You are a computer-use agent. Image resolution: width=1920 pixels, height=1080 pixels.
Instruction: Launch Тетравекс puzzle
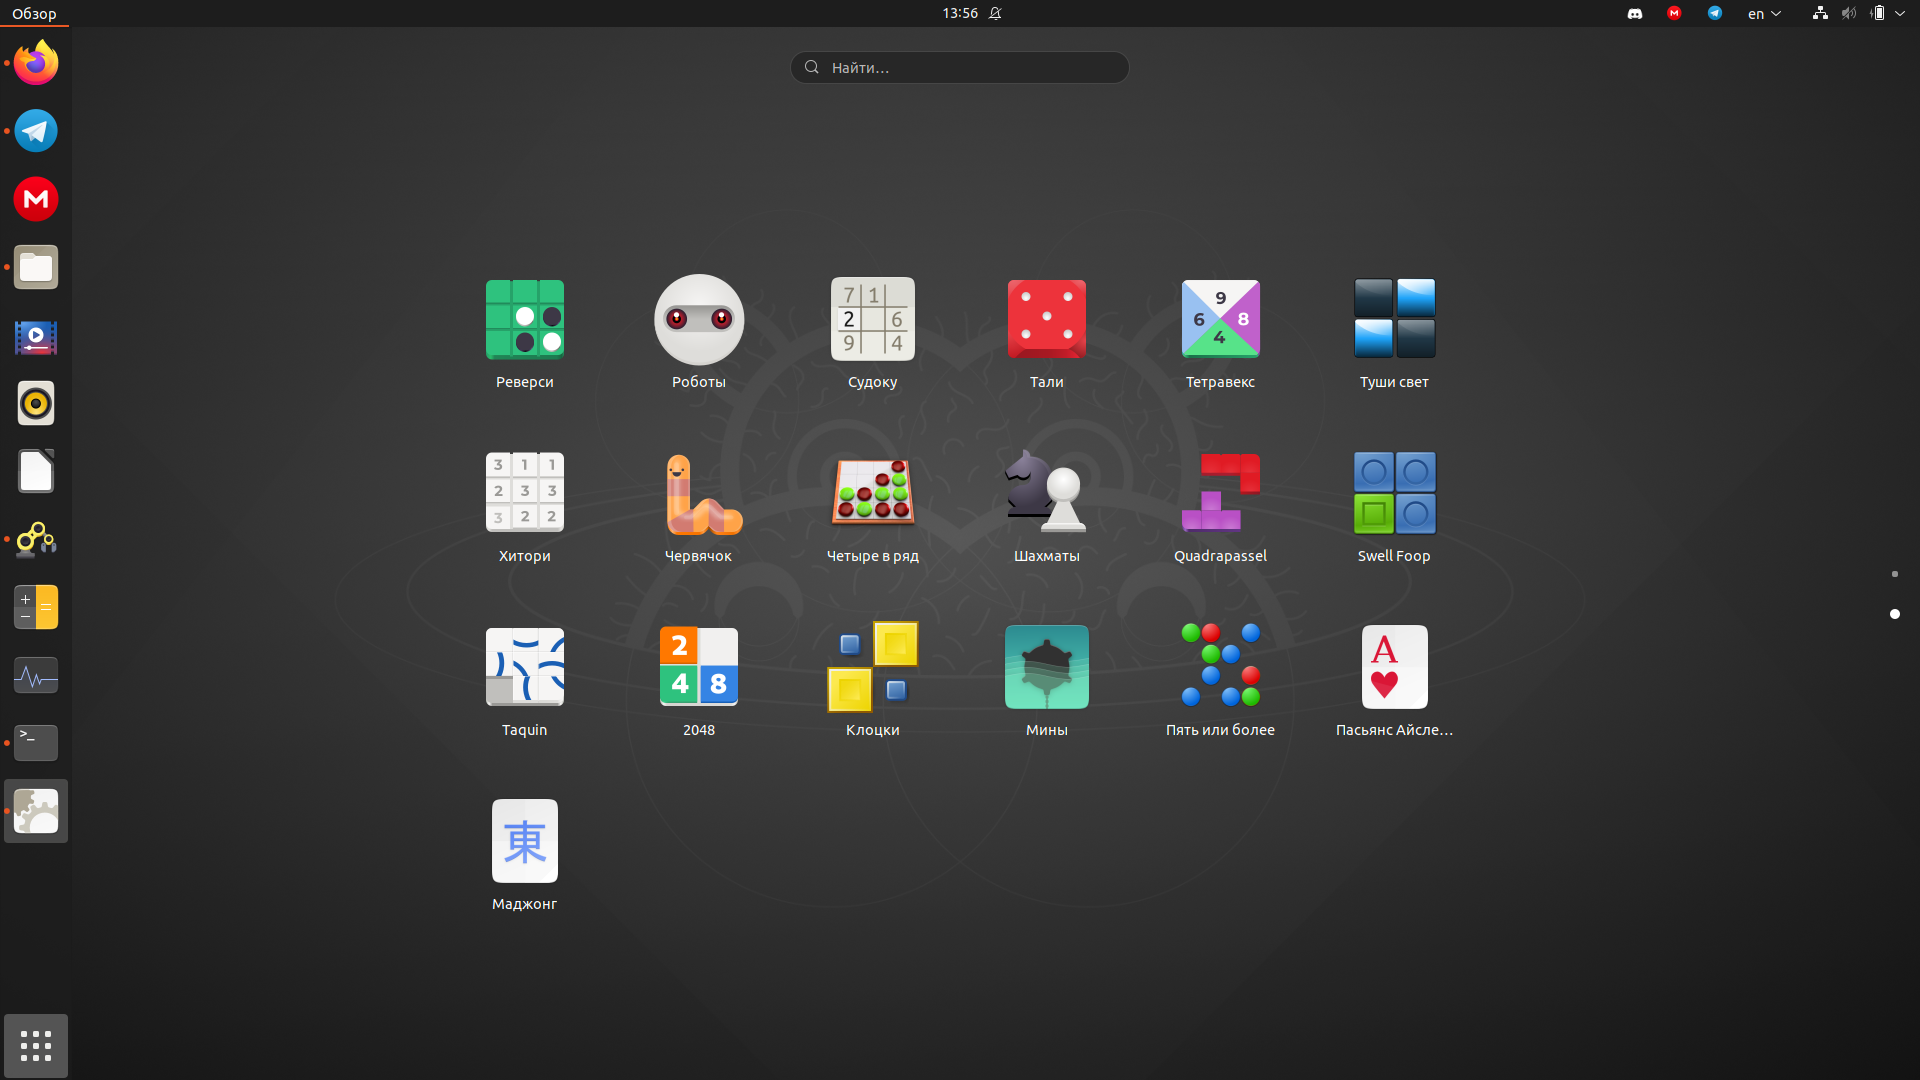point(1221,334)
